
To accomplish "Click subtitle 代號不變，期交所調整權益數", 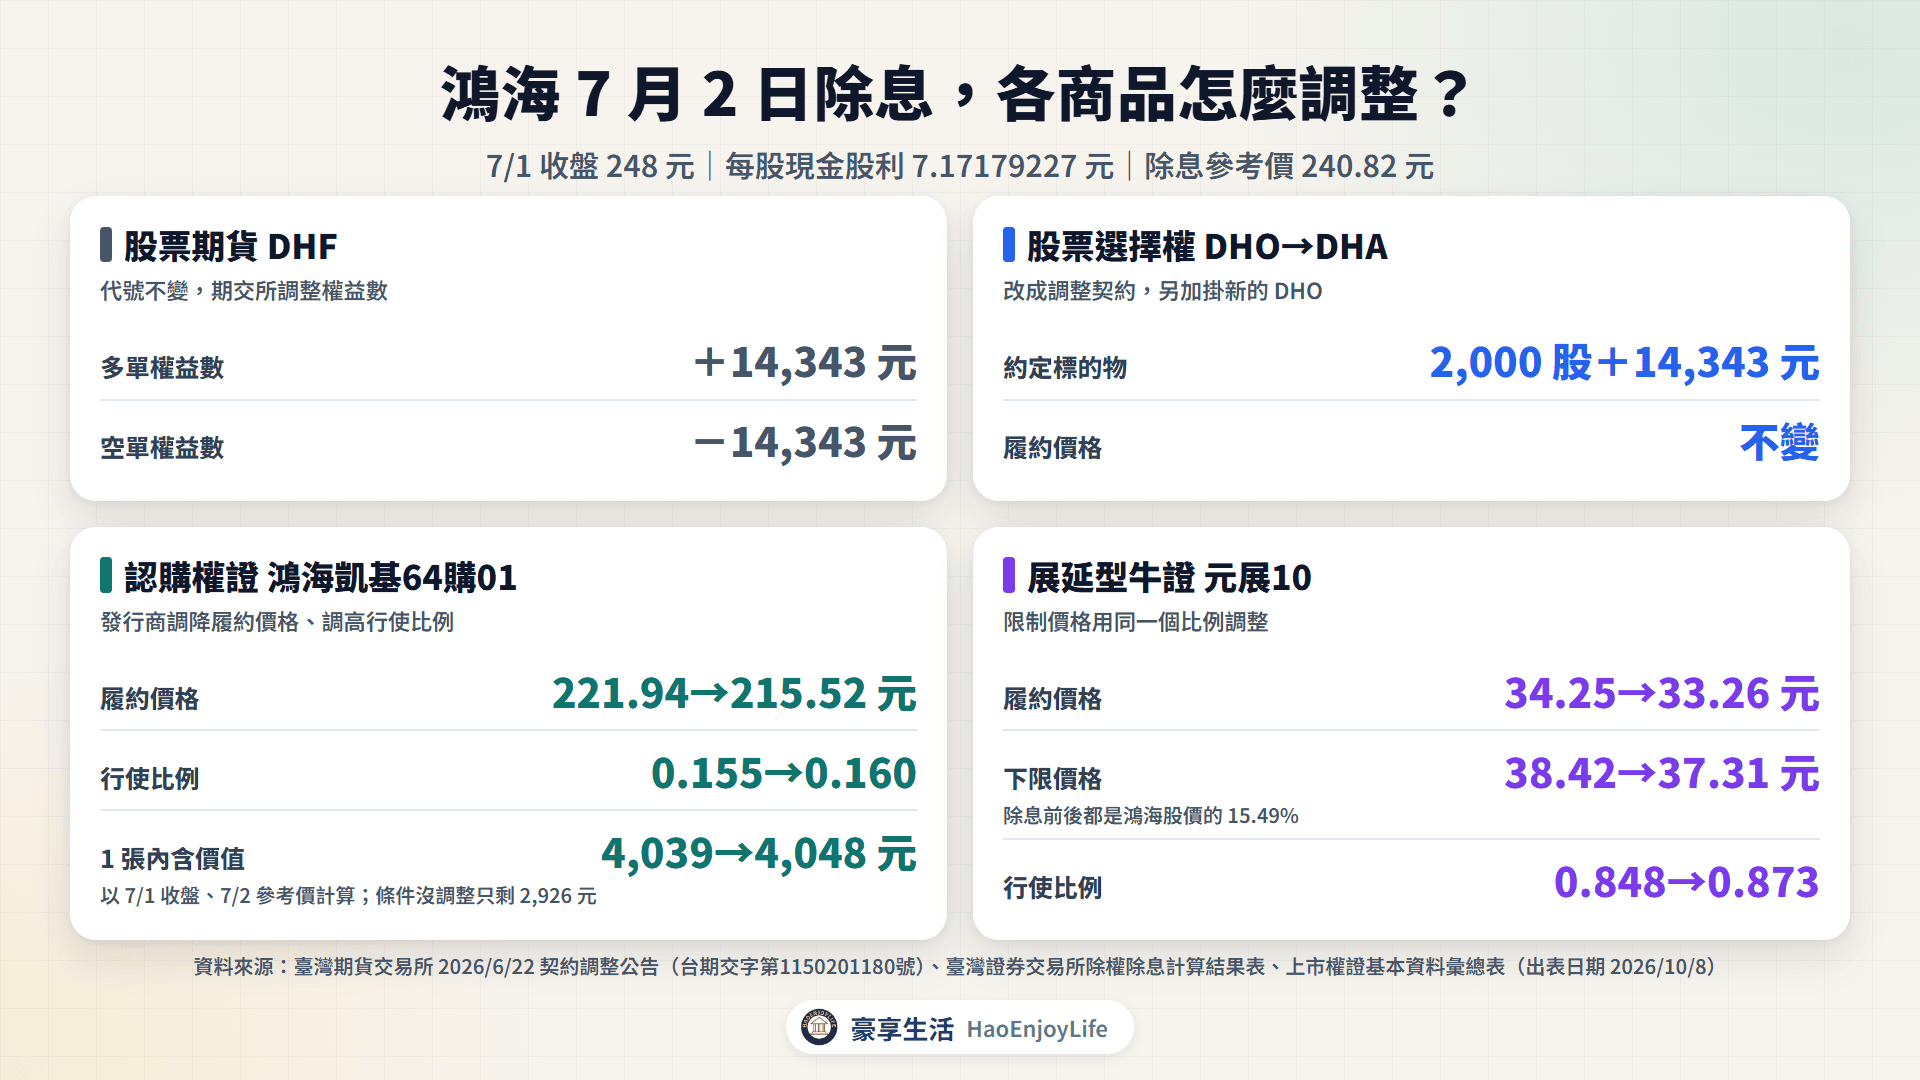I will pyautogui.click(x=244, y=291).
